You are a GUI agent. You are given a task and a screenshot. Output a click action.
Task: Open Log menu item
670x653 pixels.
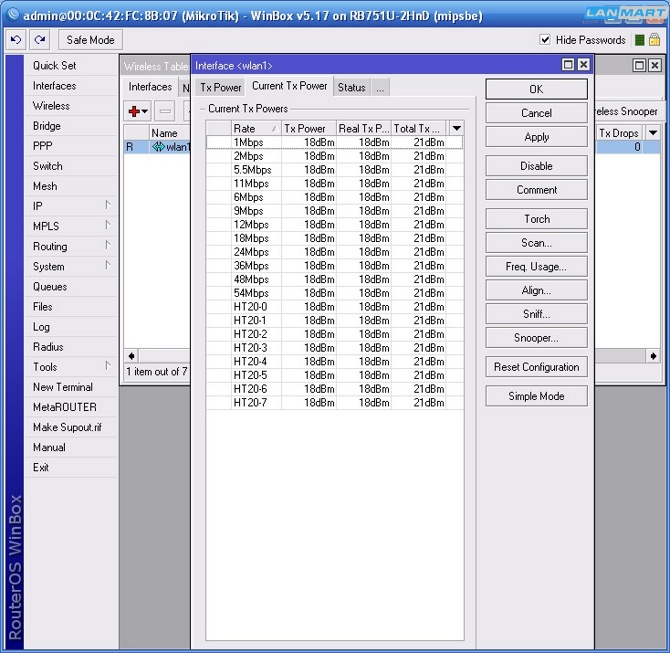71,326
